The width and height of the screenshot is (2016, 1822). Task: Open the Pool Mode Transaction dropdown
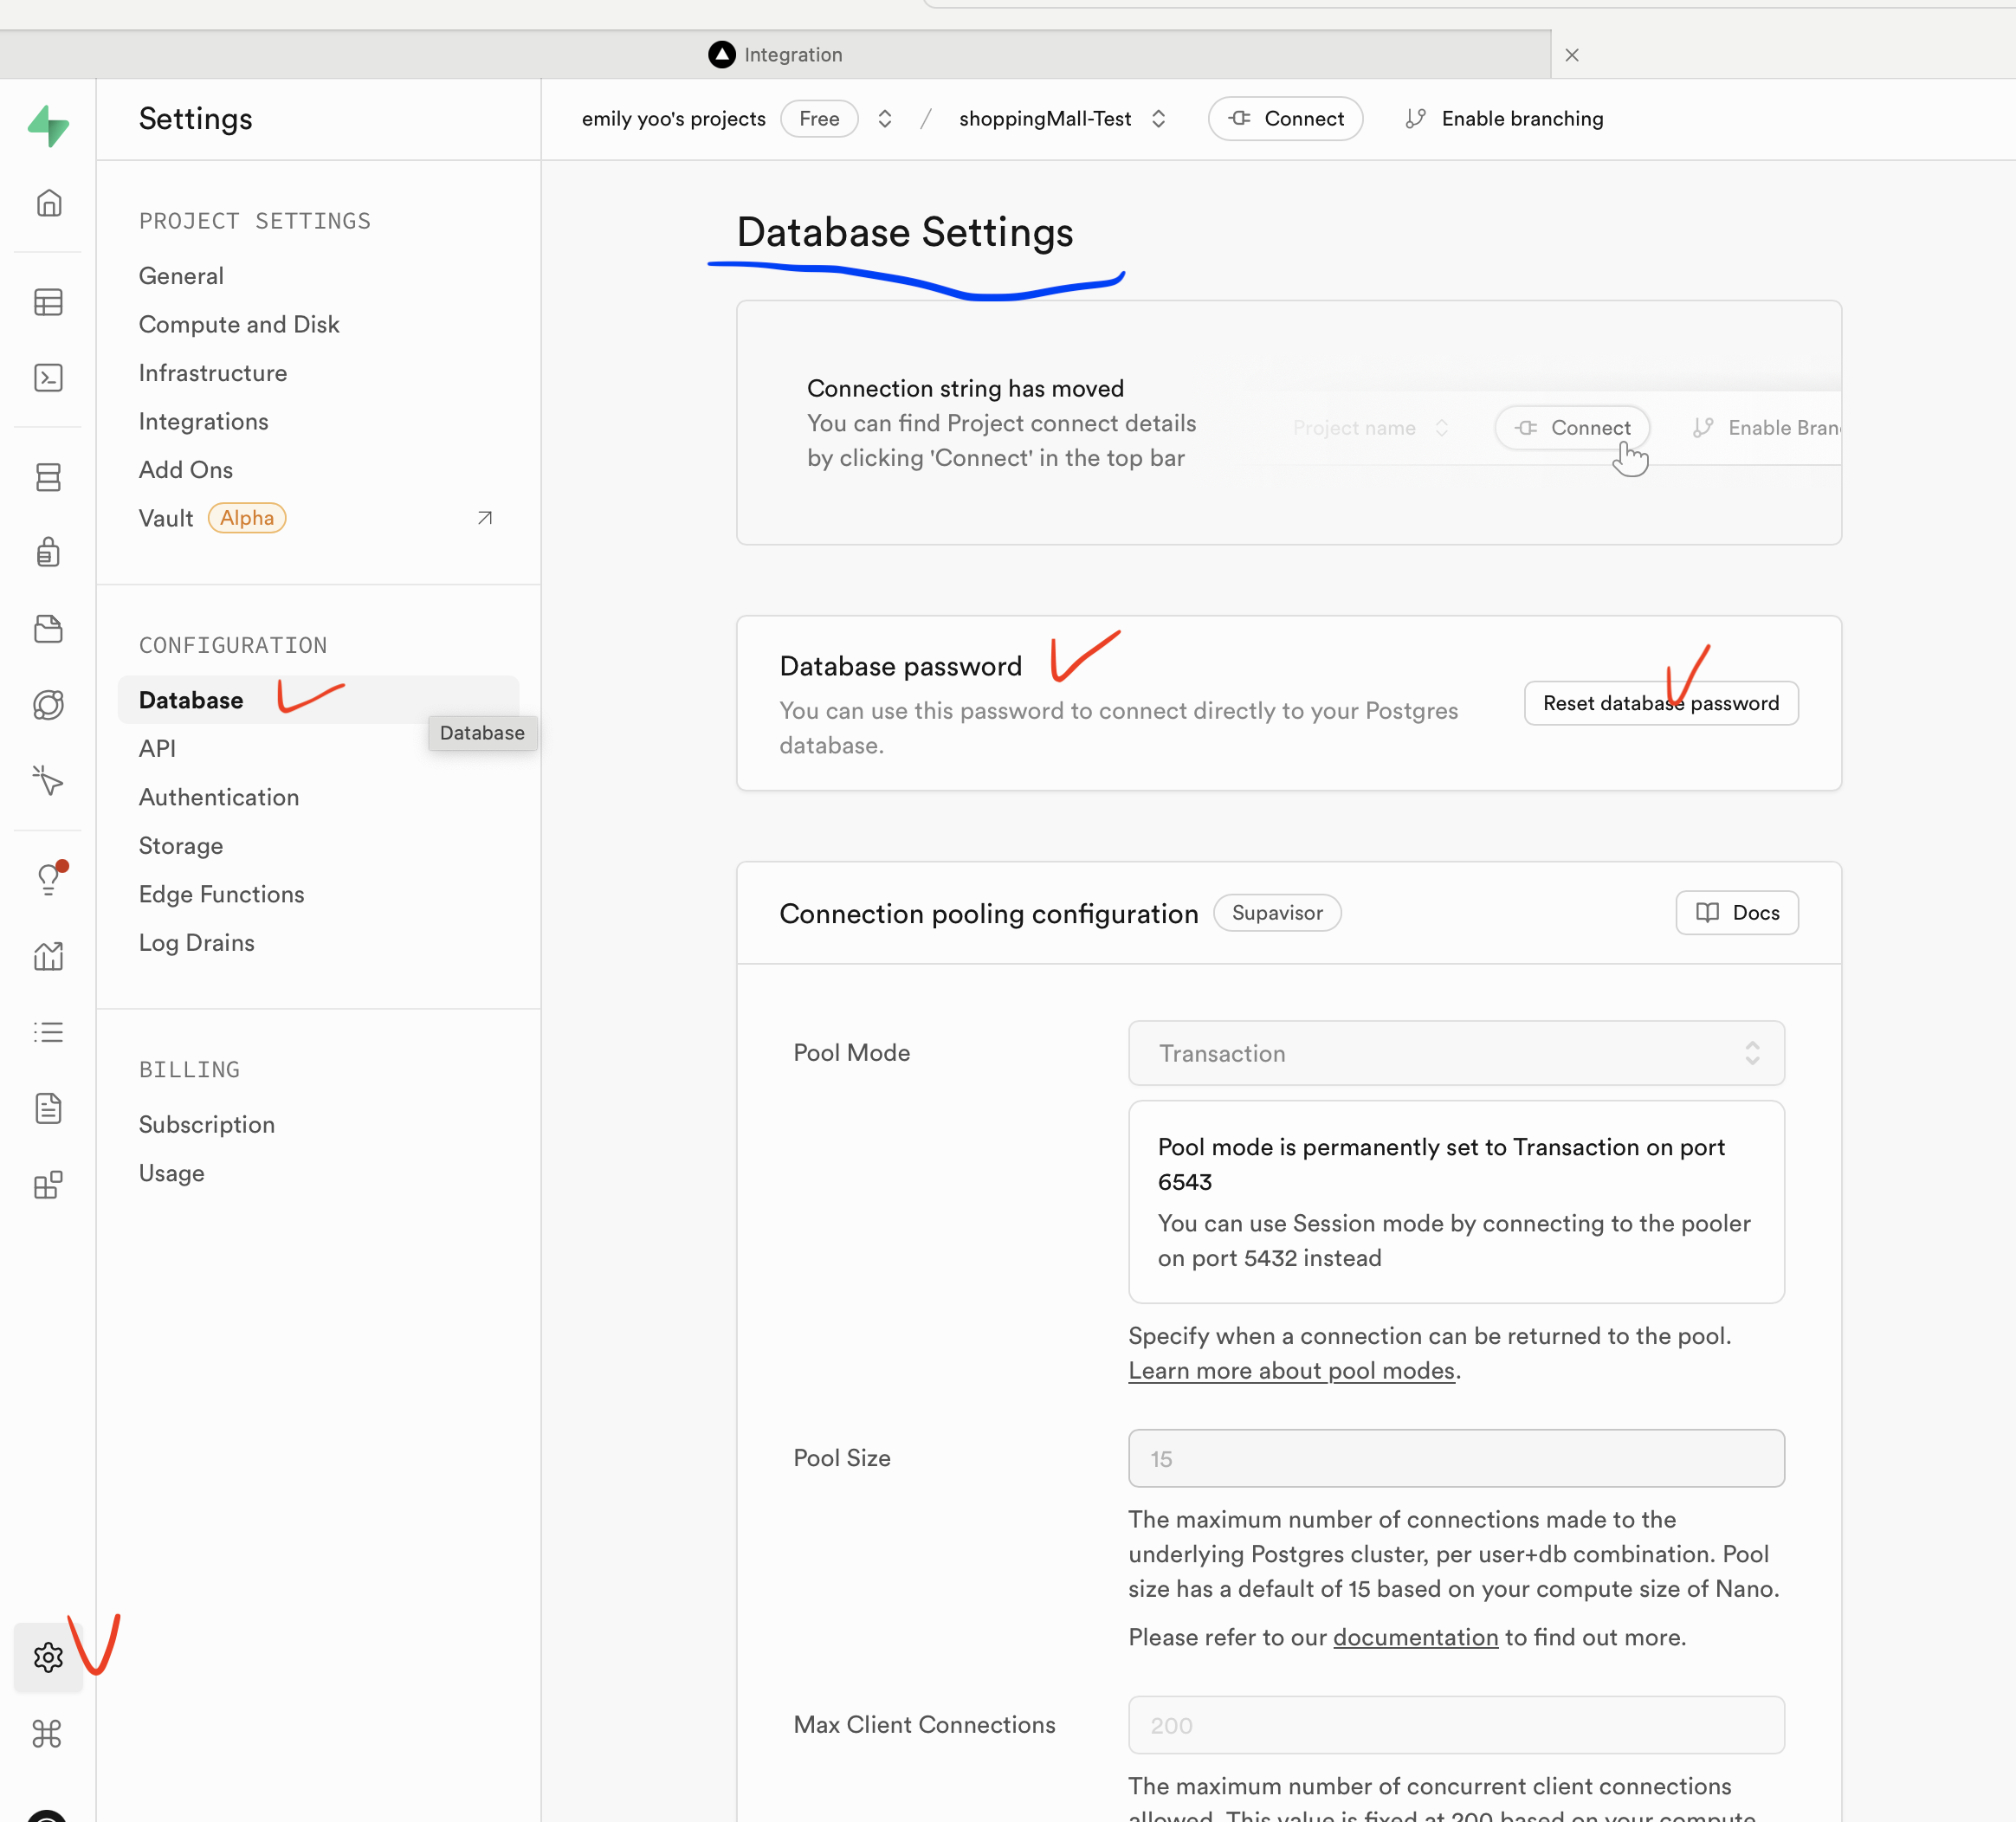[1455, 1053]
